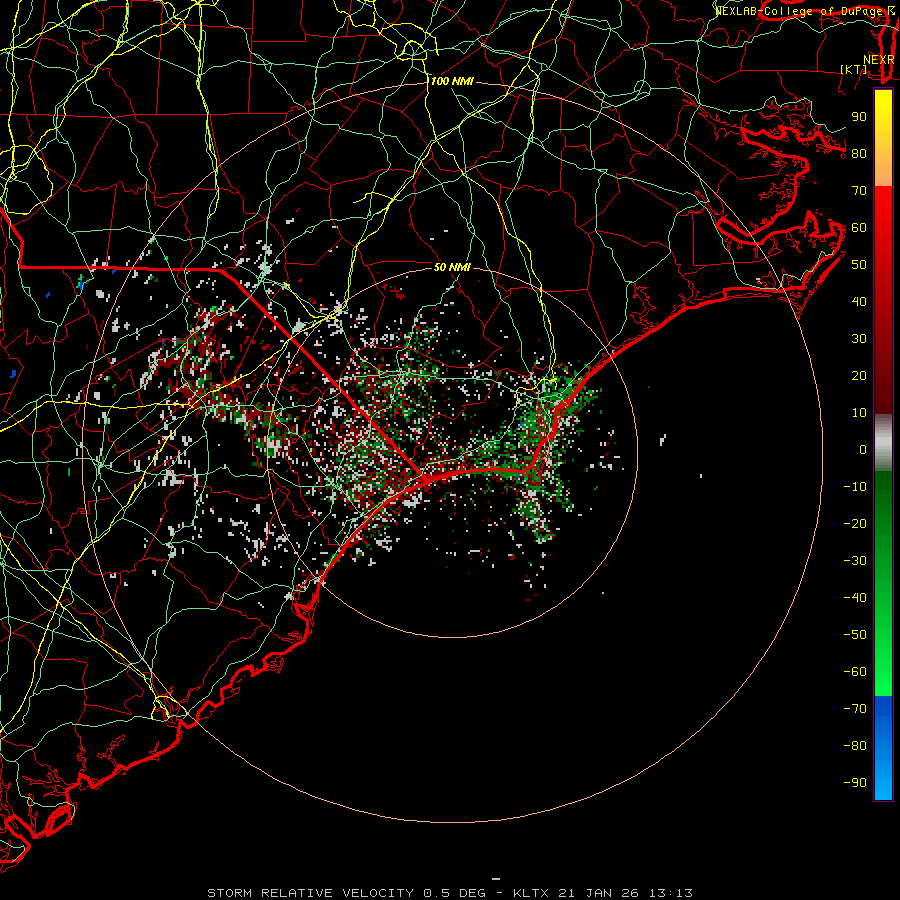This screenshot has width=900, height=900.
Task: Click the positive 10 knot scale label
Action: click(859, 413)
